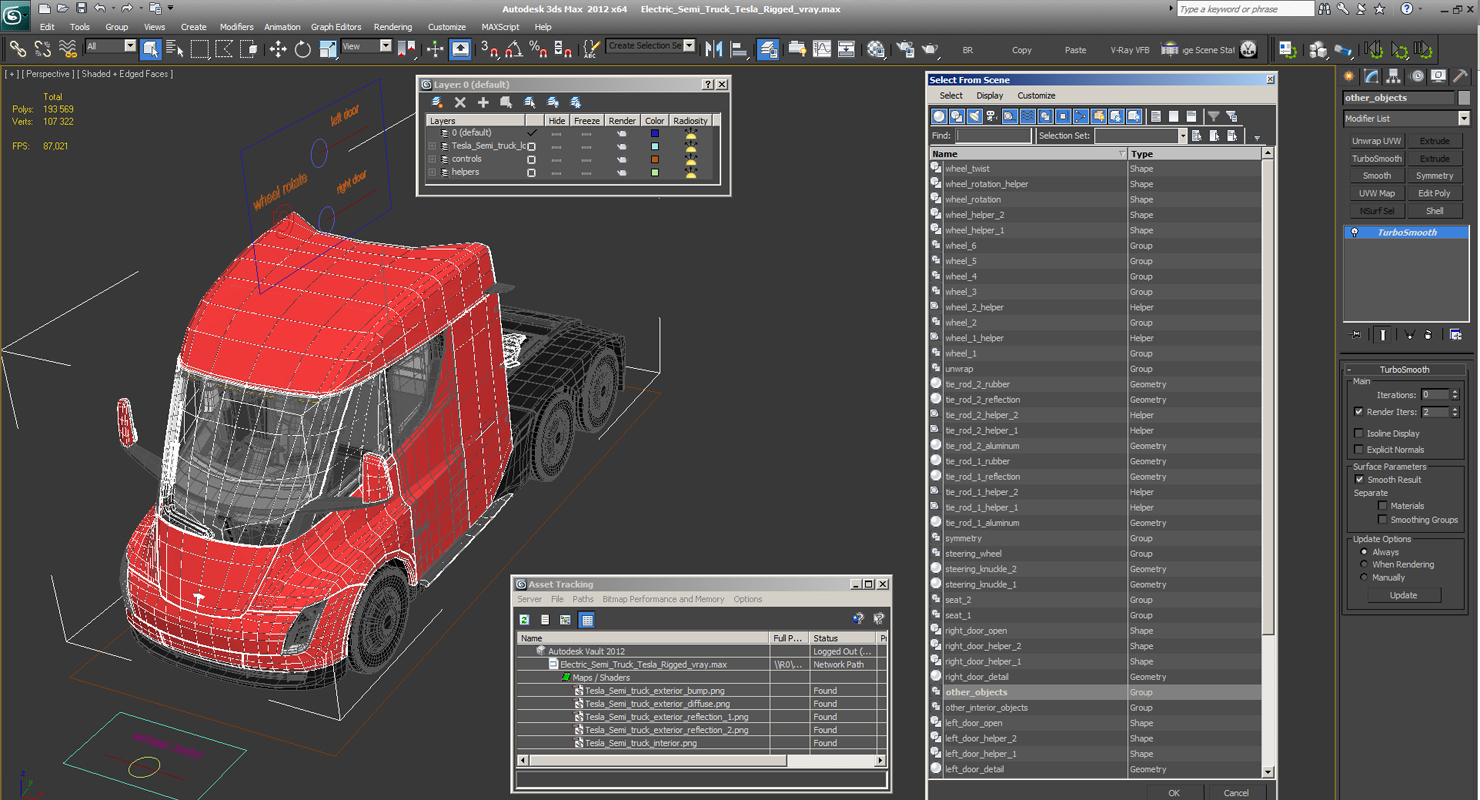Activate the Select and Uniform Scale tool
Viewport: 1480px width, 800px height.
327,48
